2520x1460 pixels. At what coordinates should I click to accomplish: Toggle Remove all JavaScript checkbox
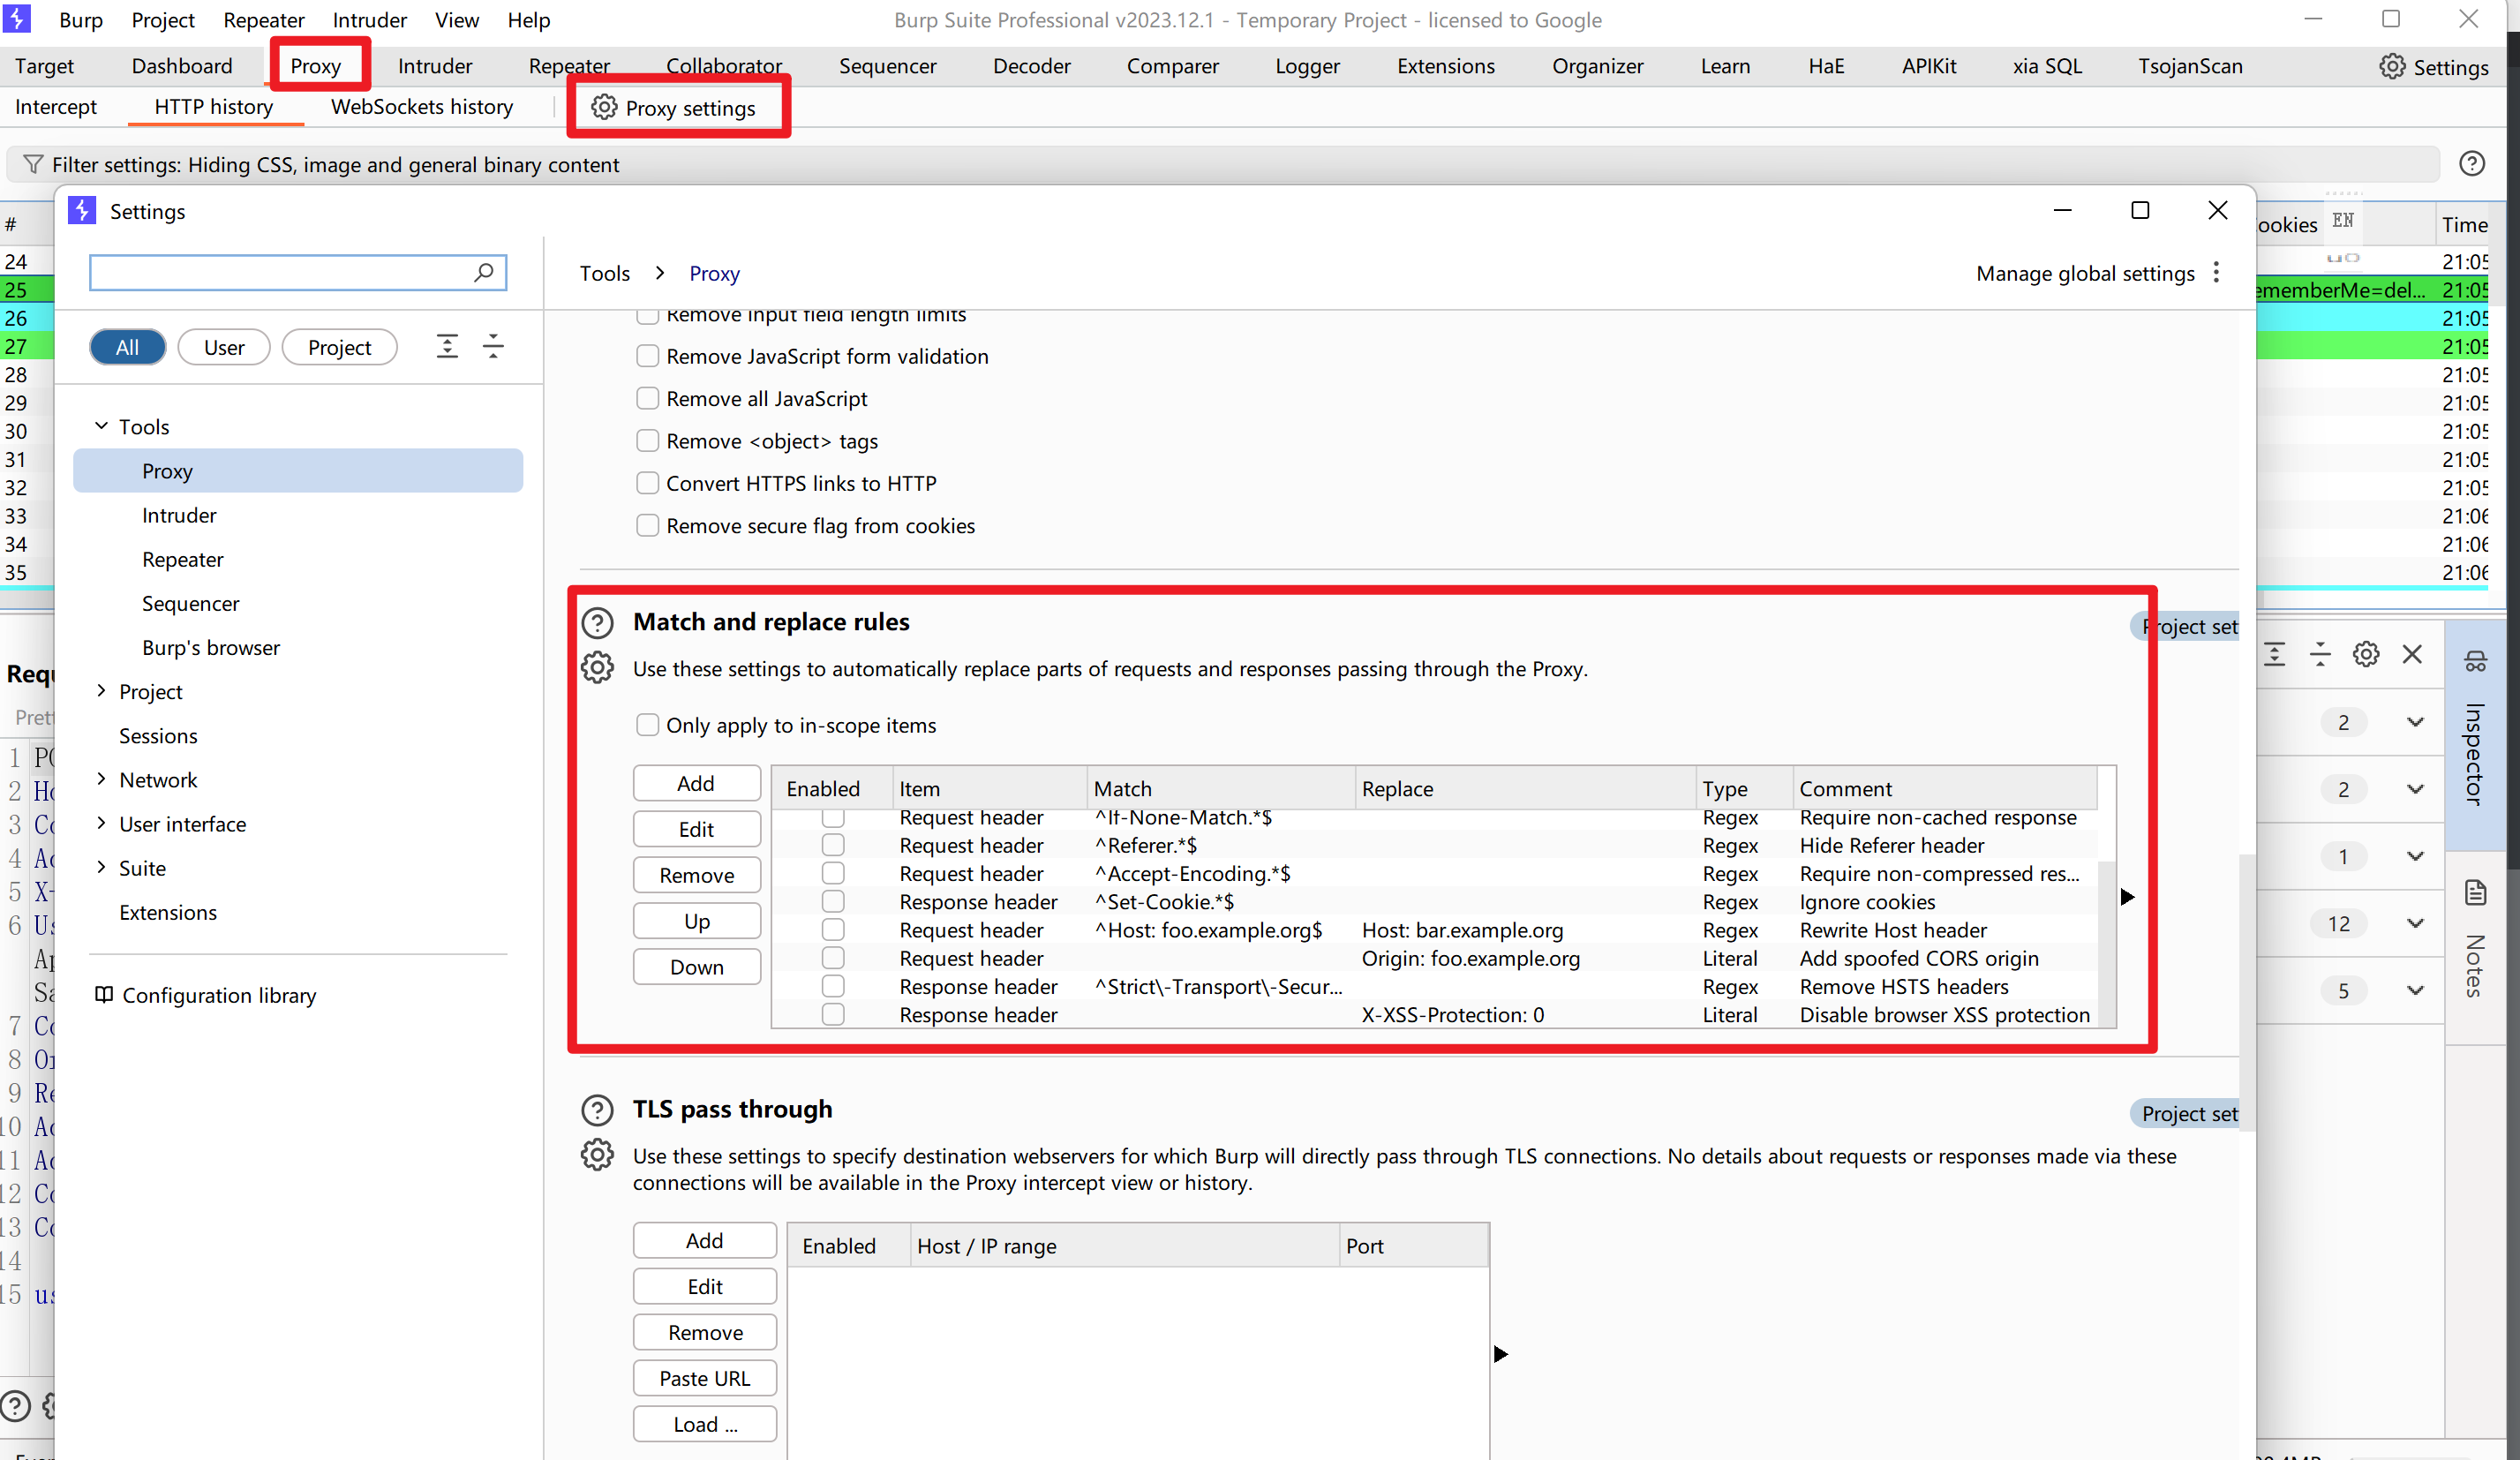click(x=648, y=398)
